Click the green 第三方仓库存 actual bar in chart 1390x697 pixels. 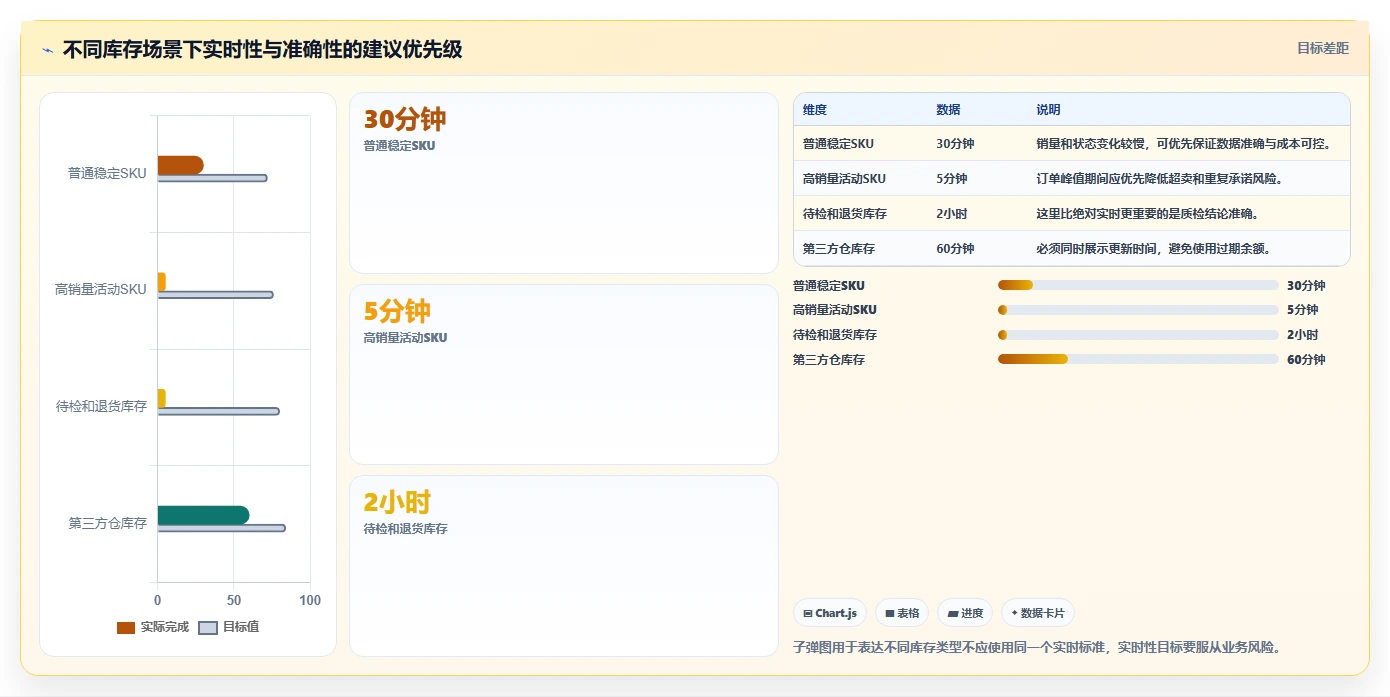203,515
